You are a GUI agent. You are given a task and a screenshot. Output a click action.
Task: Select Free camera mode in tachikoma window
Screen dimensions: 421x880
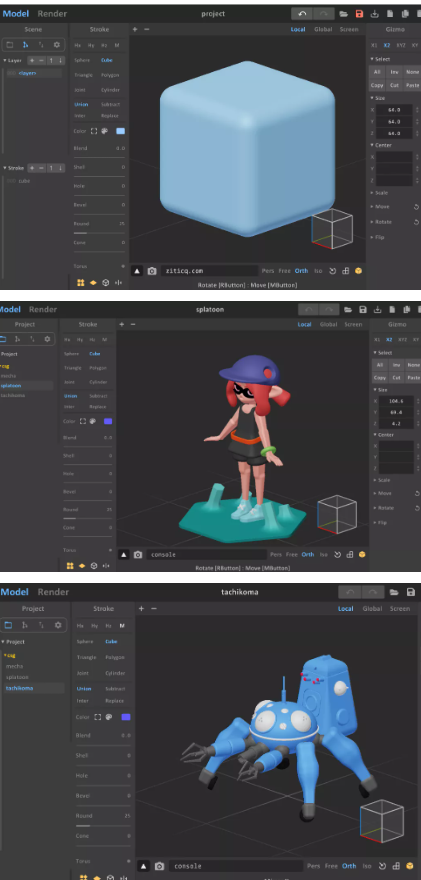[332, 866]
